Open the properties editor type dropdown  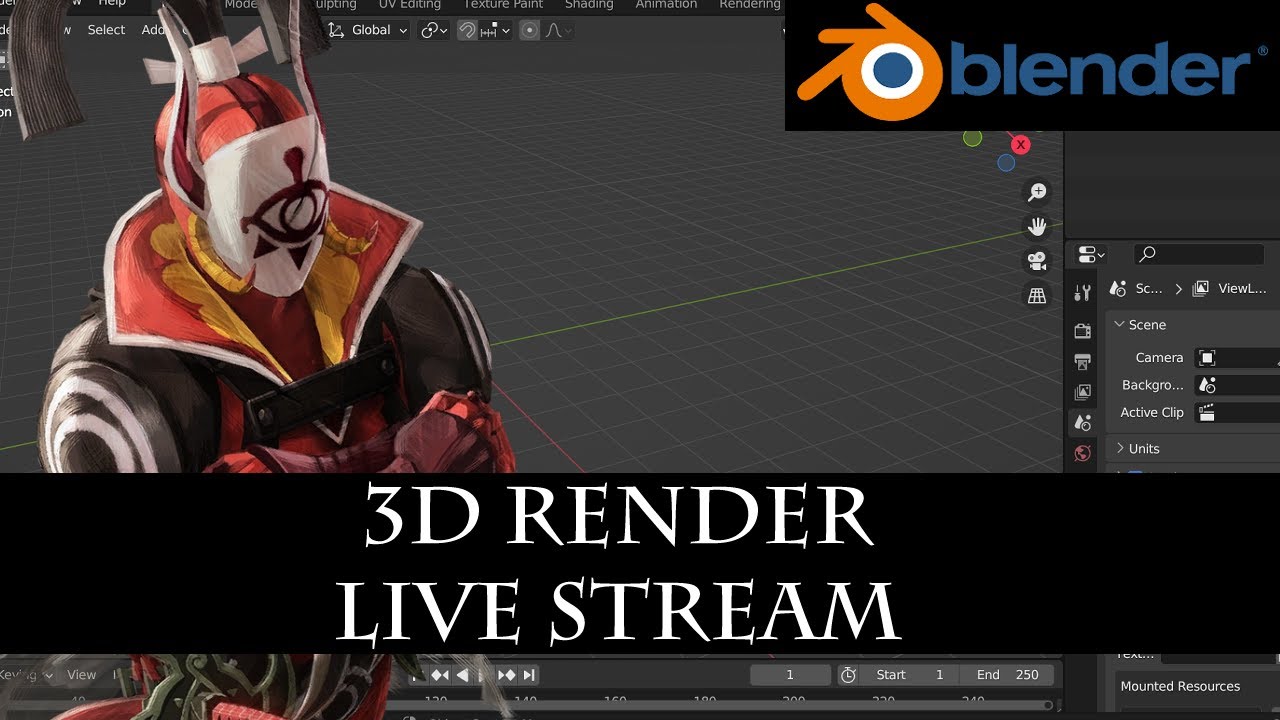pyautogui.click(x=1091, y=255)
